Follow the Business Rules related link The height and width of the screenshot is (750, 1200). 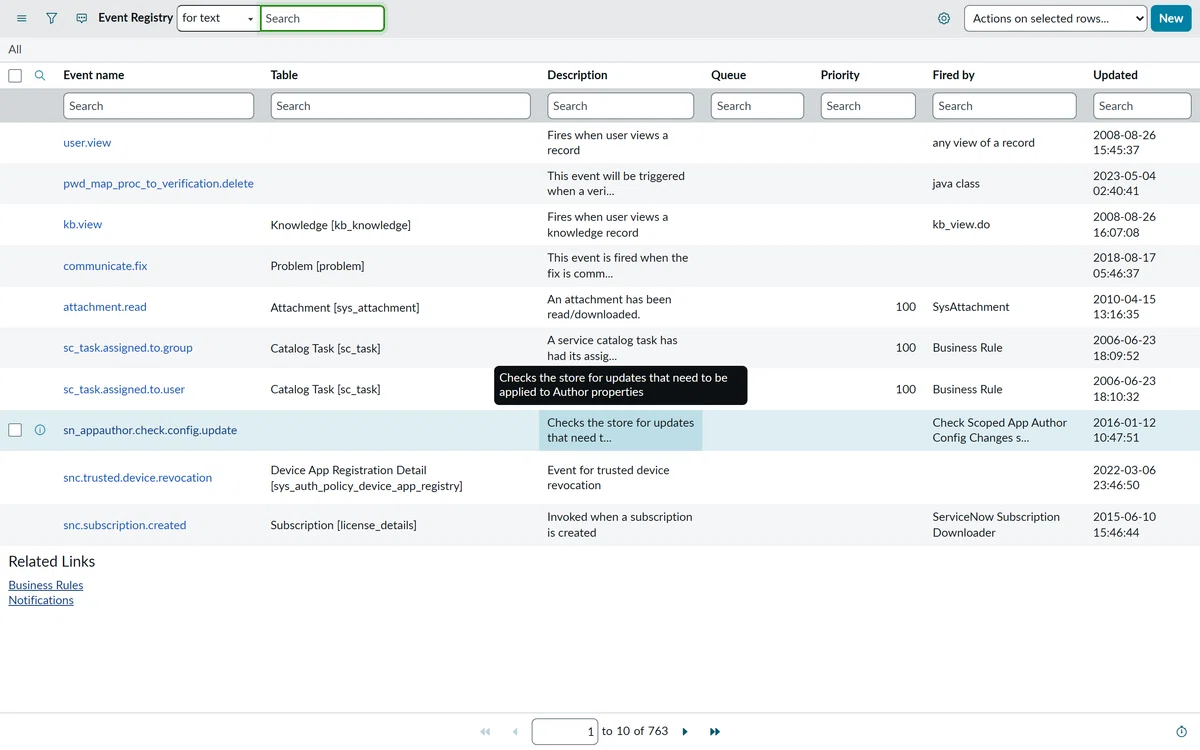[x=46, y=585]
